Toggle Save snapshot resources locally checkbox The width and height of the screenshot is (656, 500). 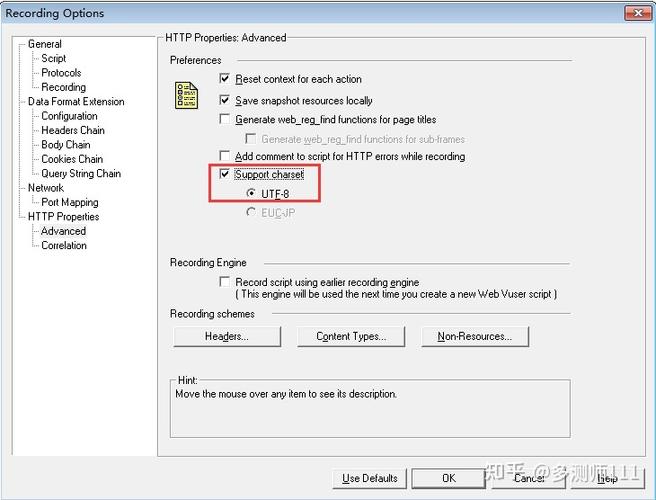point(225,100)
